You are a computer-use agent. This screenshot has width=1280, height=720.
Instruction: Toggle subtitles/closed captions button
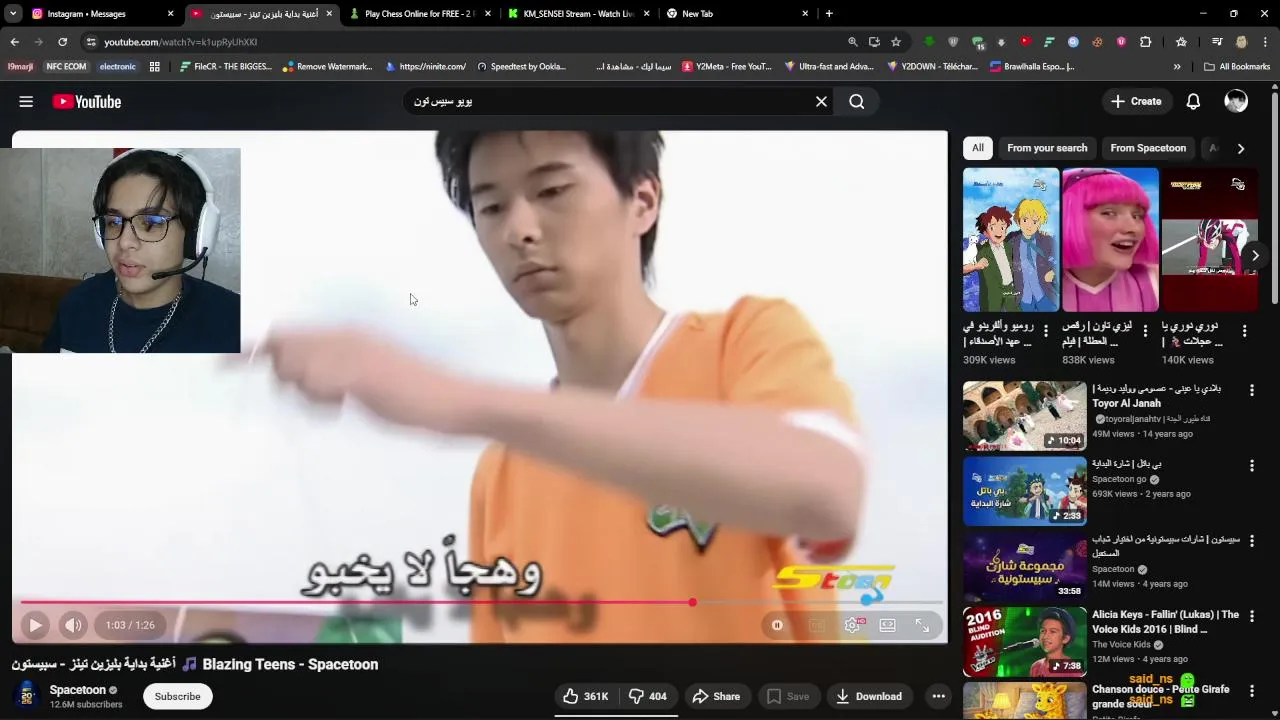(x=817, y=625)
